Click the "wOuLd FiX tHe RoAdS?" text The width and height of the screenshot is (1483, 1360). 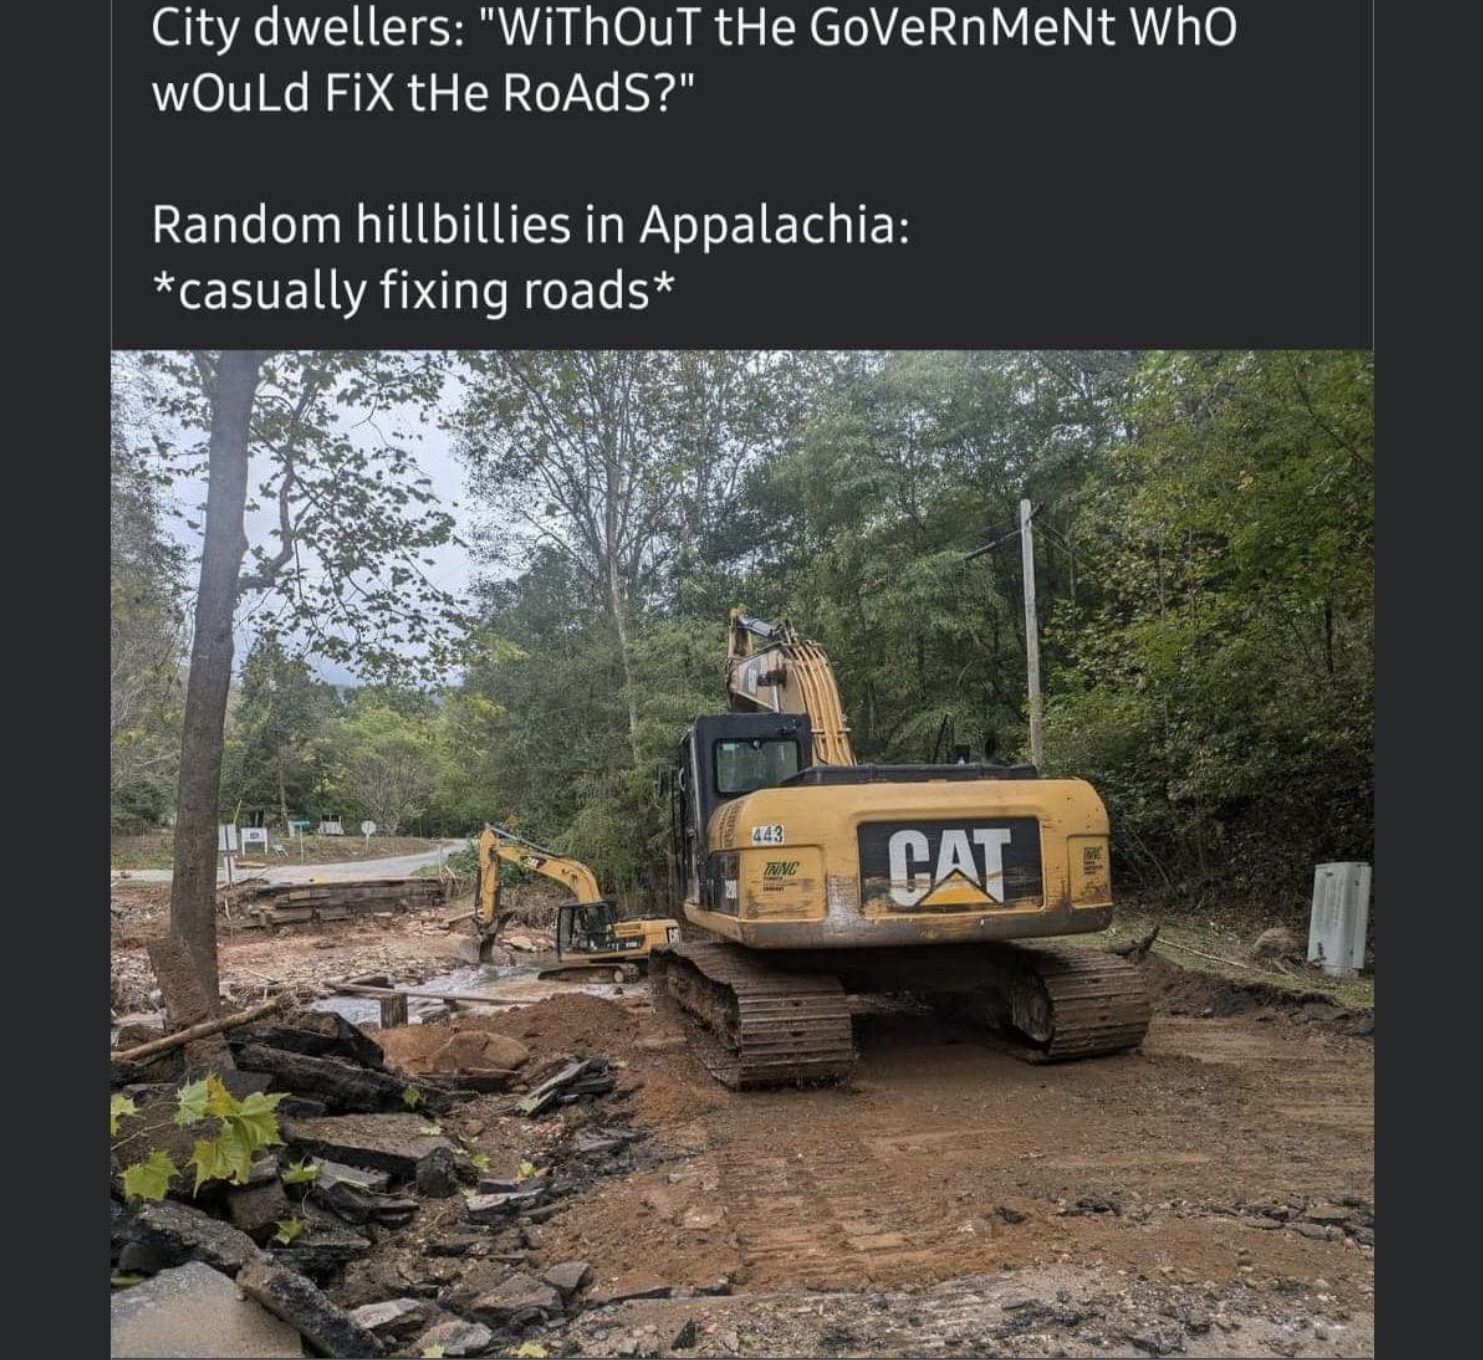click(x=422, y=93)
